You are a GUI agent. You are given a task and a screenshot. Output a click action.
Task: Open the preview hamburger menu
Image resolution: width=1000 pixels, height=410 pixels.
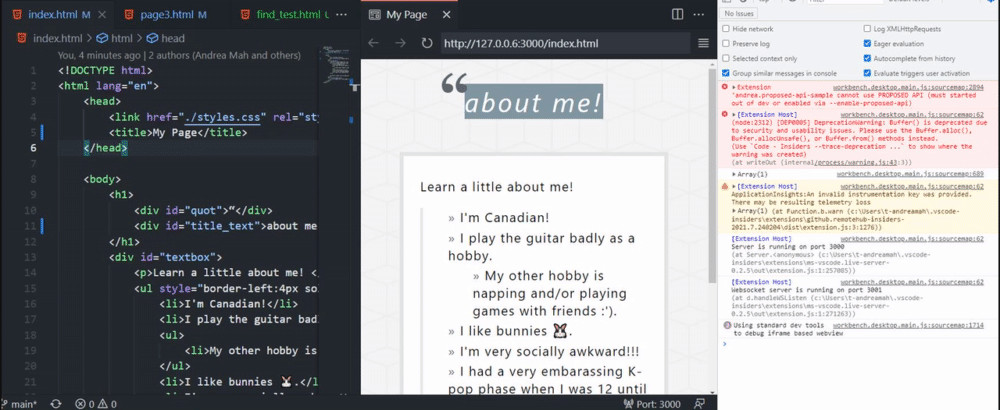[x=703, y=43]
